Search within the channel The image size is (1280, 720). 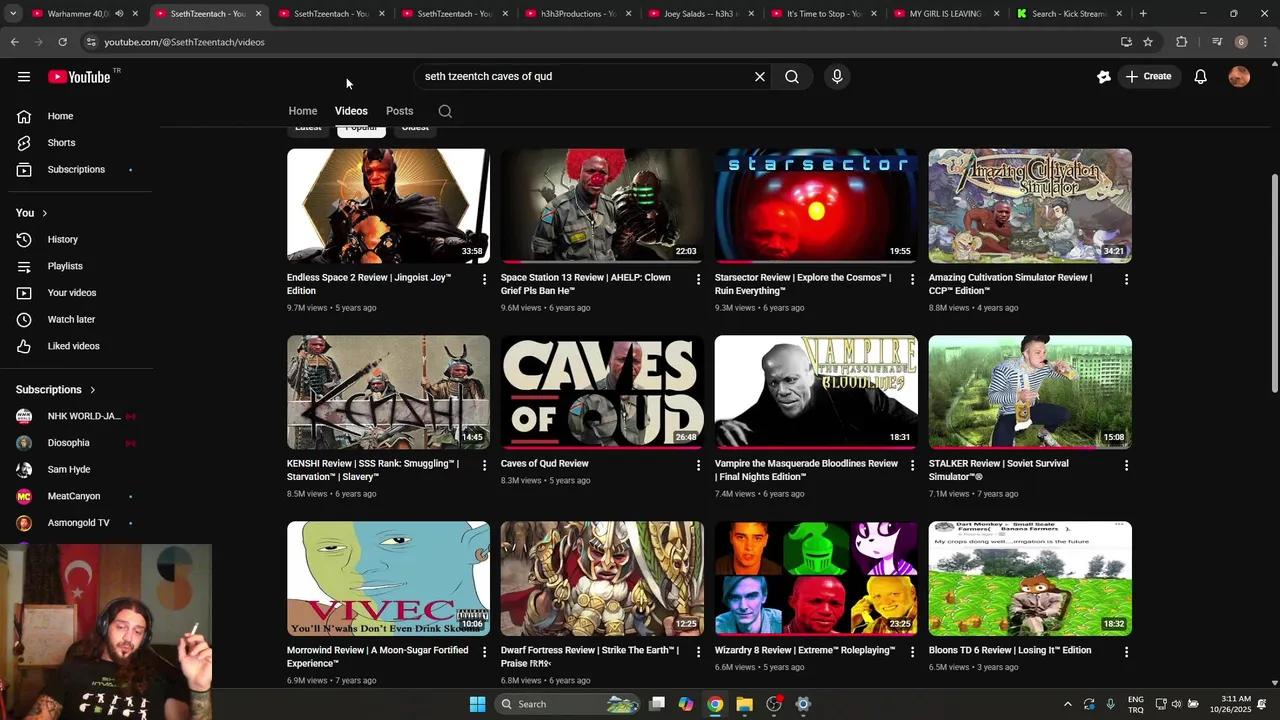[445, 111]
